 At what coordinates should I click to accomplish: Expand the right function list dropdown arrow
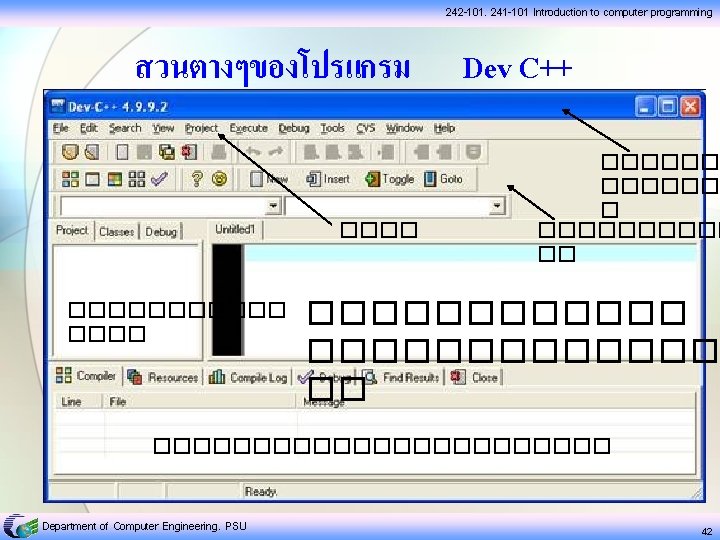[497, 205]
